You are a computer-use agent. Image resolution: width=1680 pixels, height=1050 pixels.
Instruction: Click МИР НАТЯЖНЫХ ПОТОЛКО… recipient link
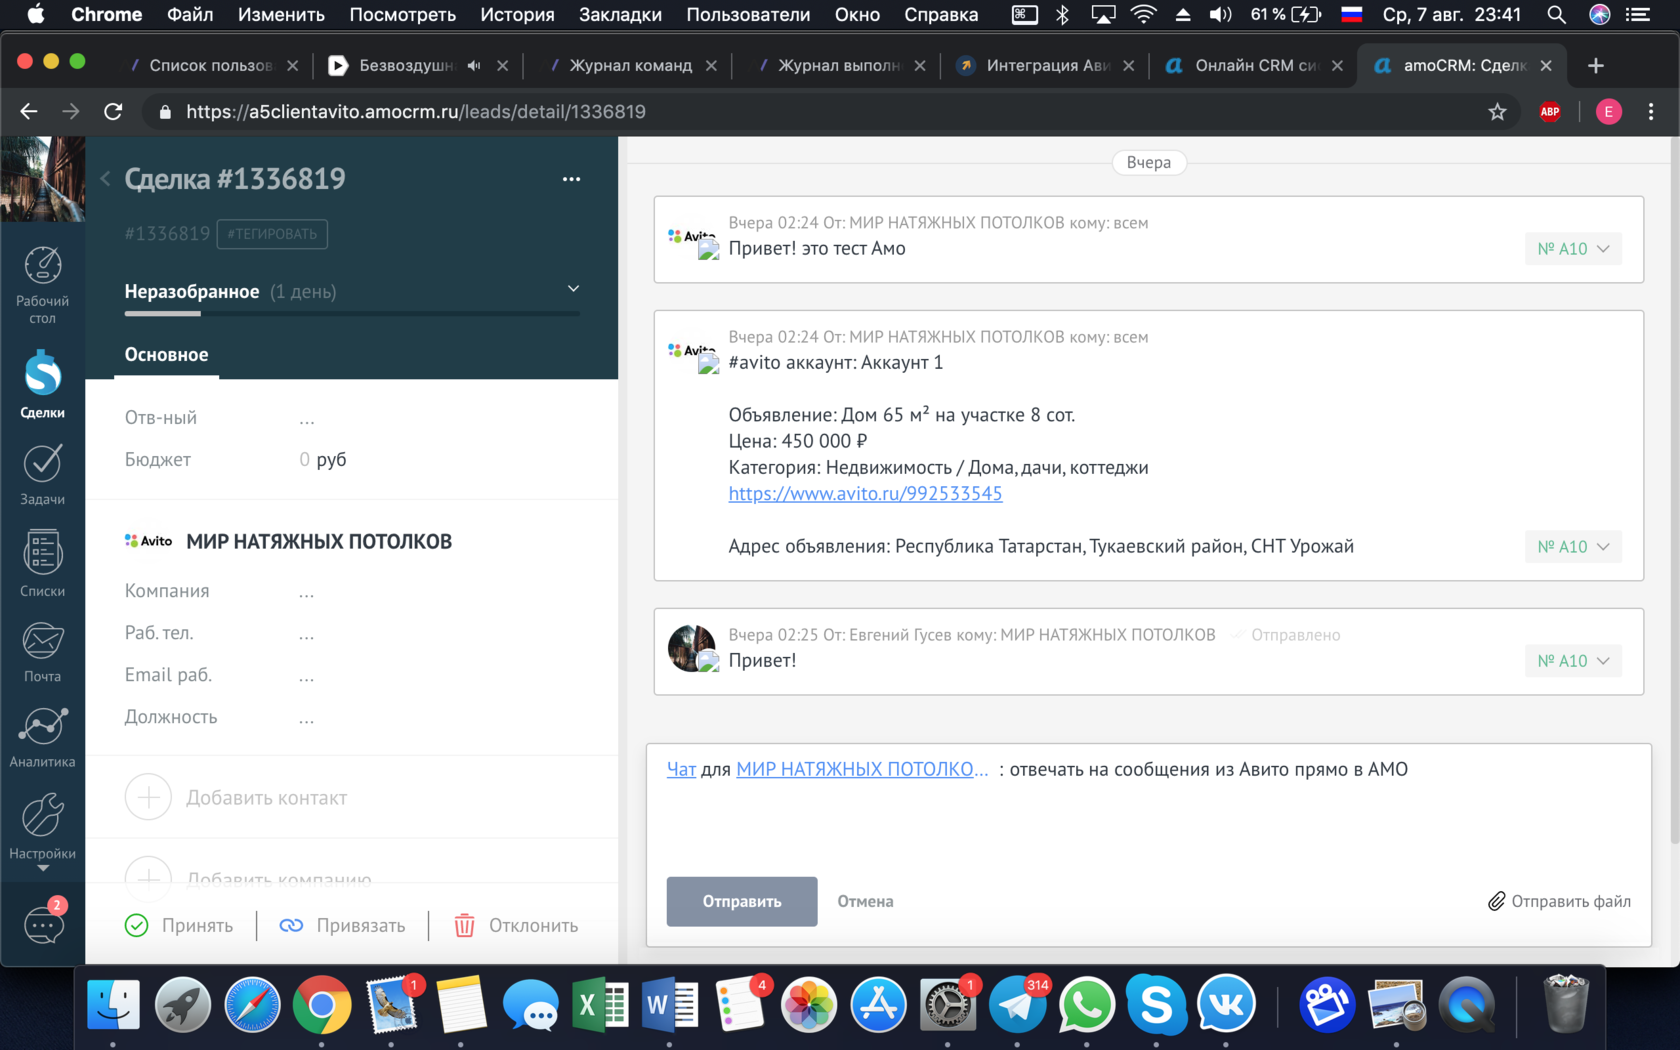tap(862, 769)
